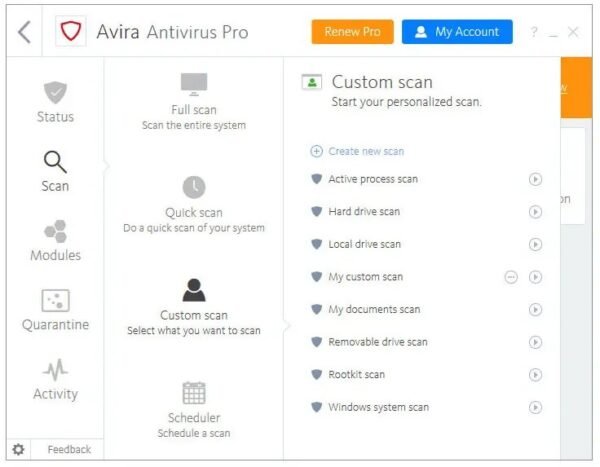Click the Feedback link at the bottom
Viewport: 600px width, 467px height.
pyautogui.click(x=69, y=449)
